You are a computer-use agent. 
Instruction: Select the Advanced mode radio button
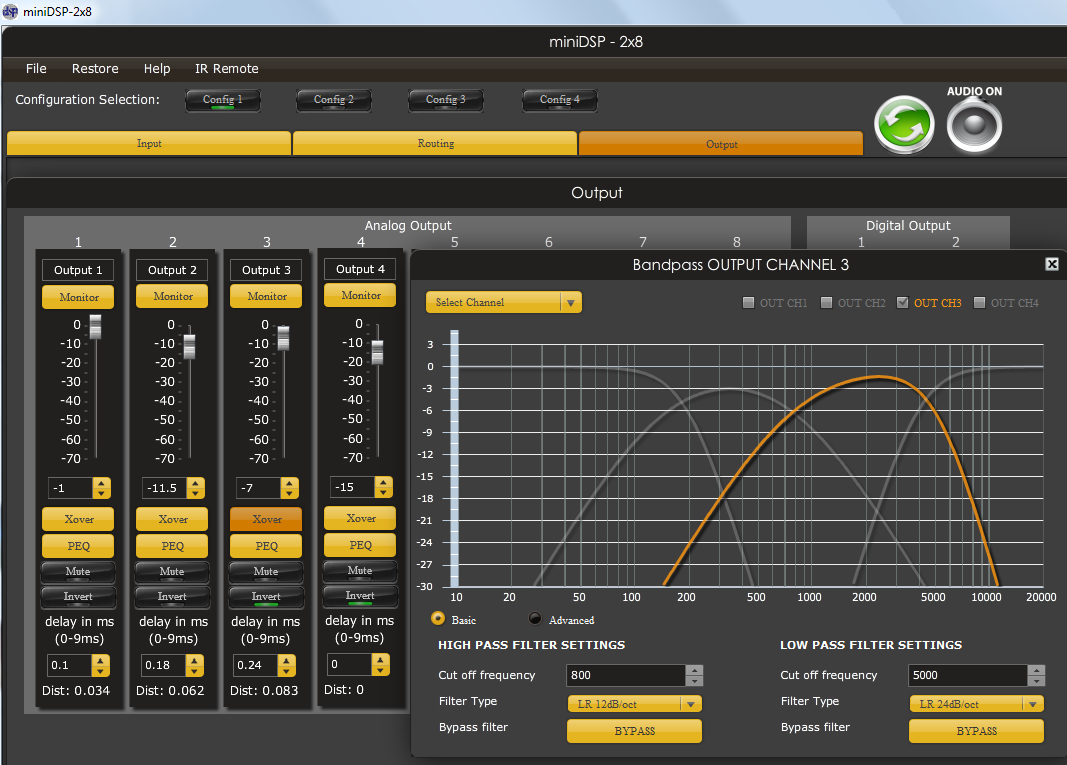(536, 619)
